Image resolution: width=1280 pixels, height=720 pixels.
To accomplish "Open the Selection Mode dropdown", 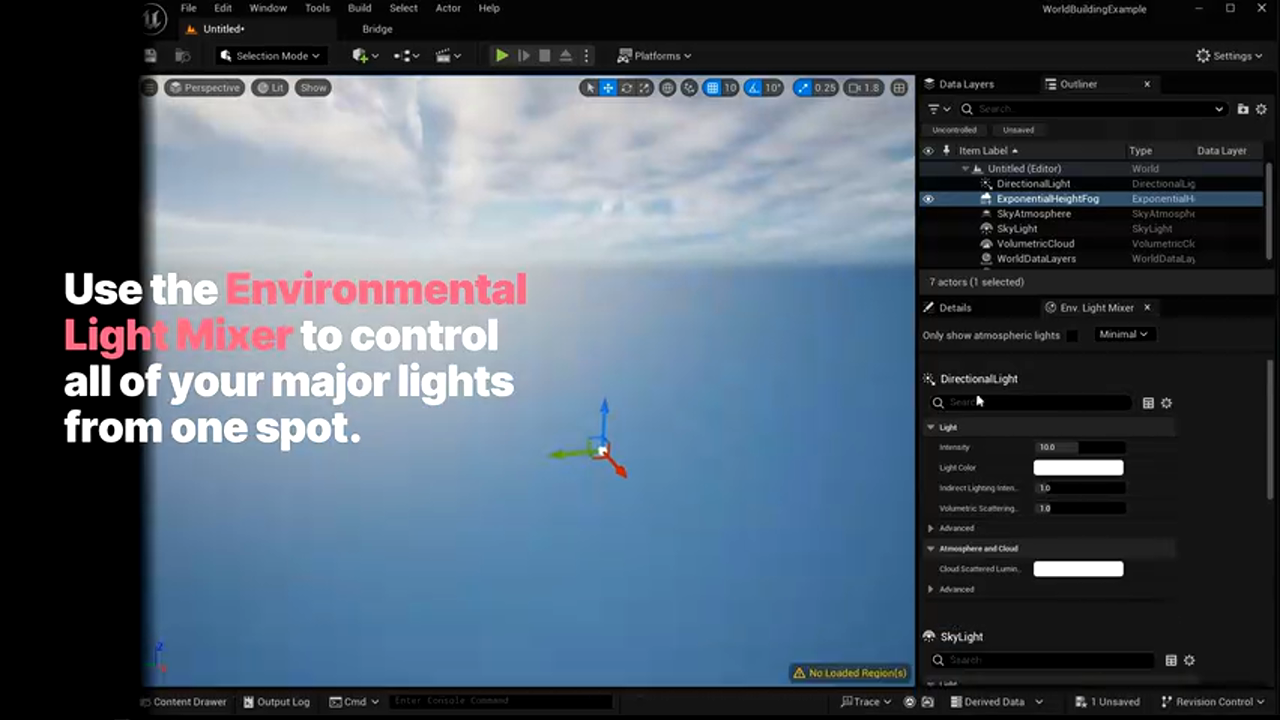I will [270, 56].
